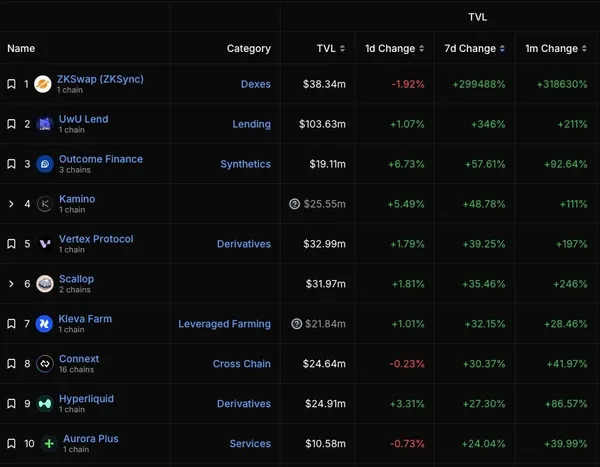Toggle bookmark for Connext
Screen dimensions: 600x467
click(11, 364)
